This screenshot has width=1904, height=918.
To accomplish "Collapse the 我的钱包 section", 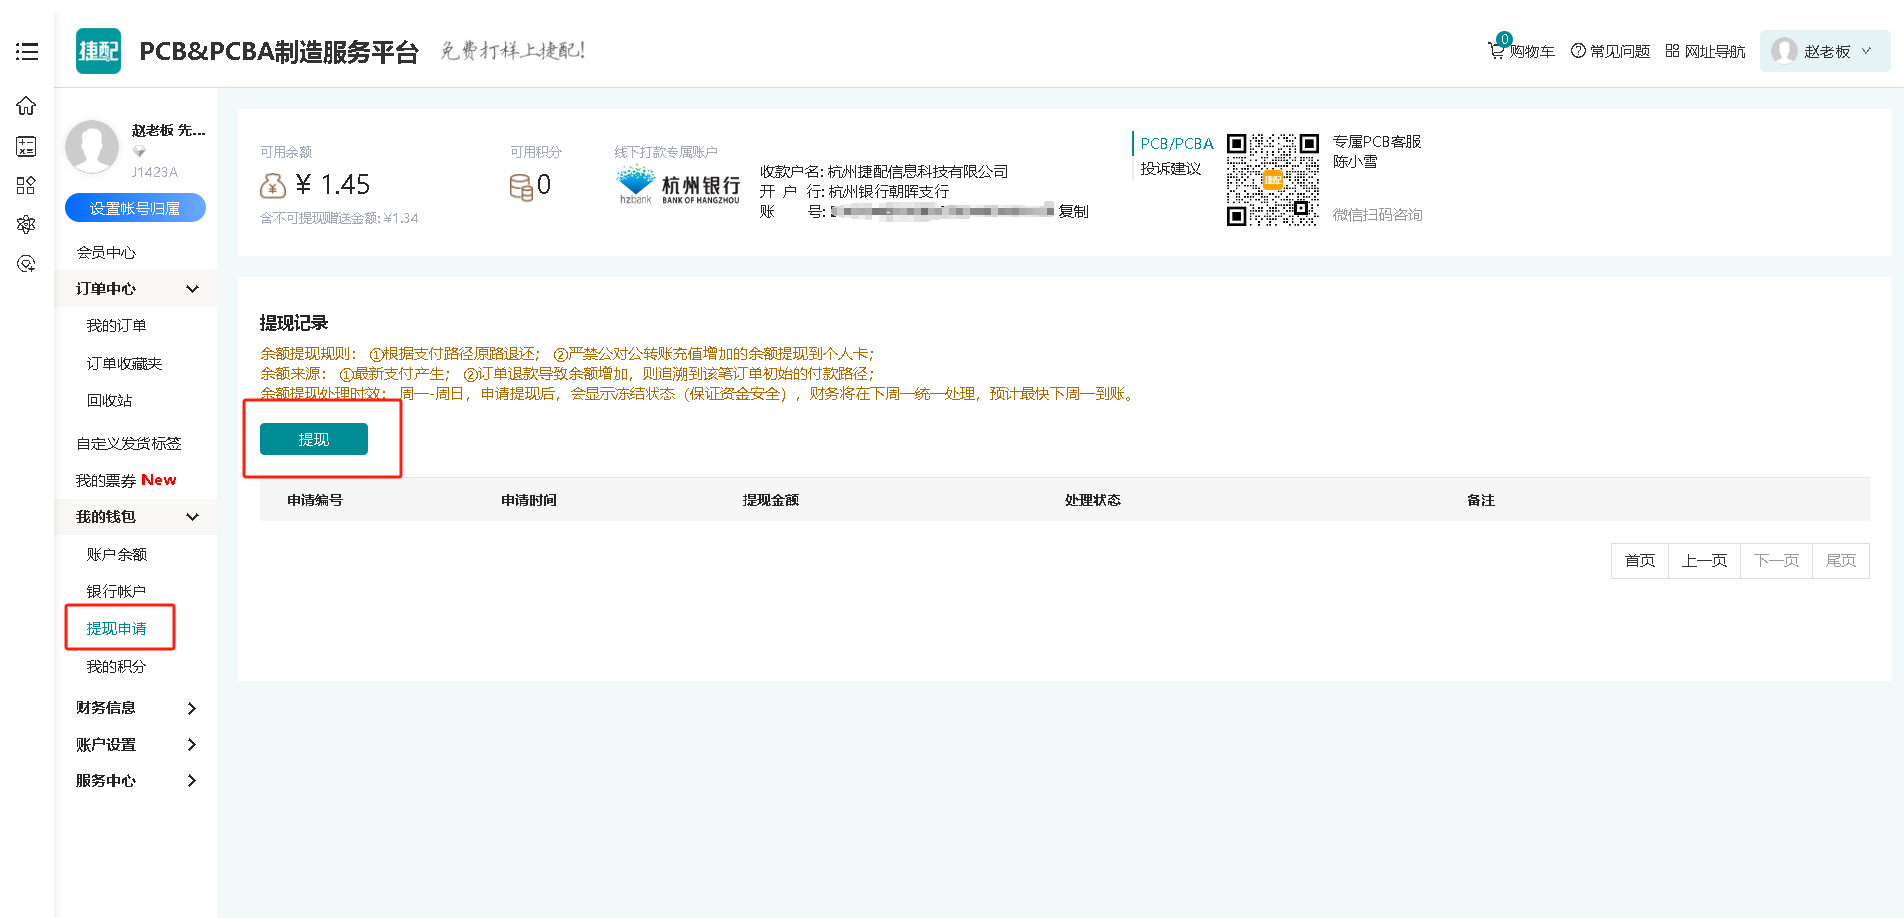I will click(136, 517).
